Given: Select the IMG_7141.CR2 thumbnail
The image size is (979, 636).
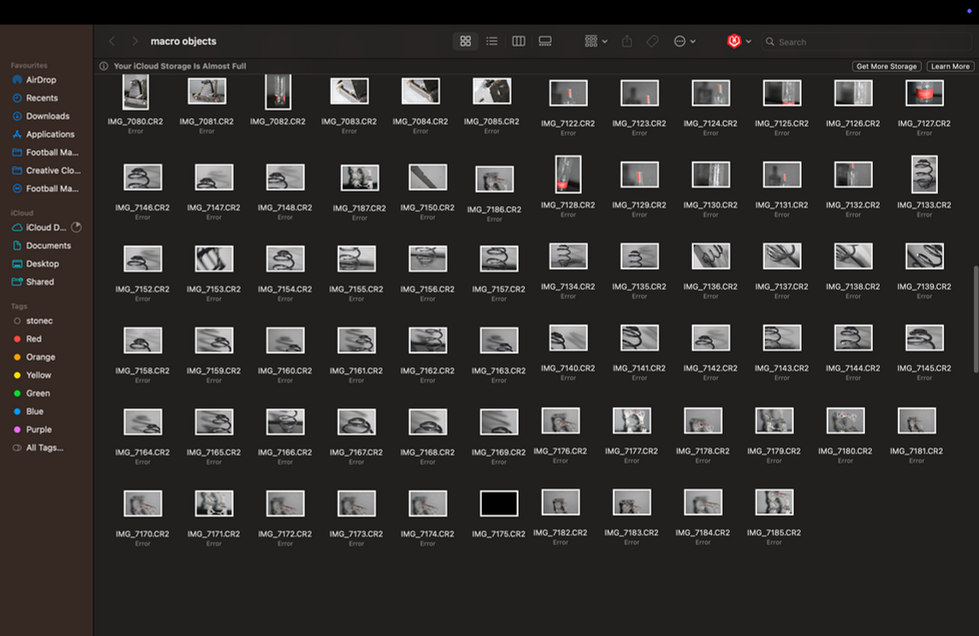Looking at the screenshot, I should [x=639, y=338].
